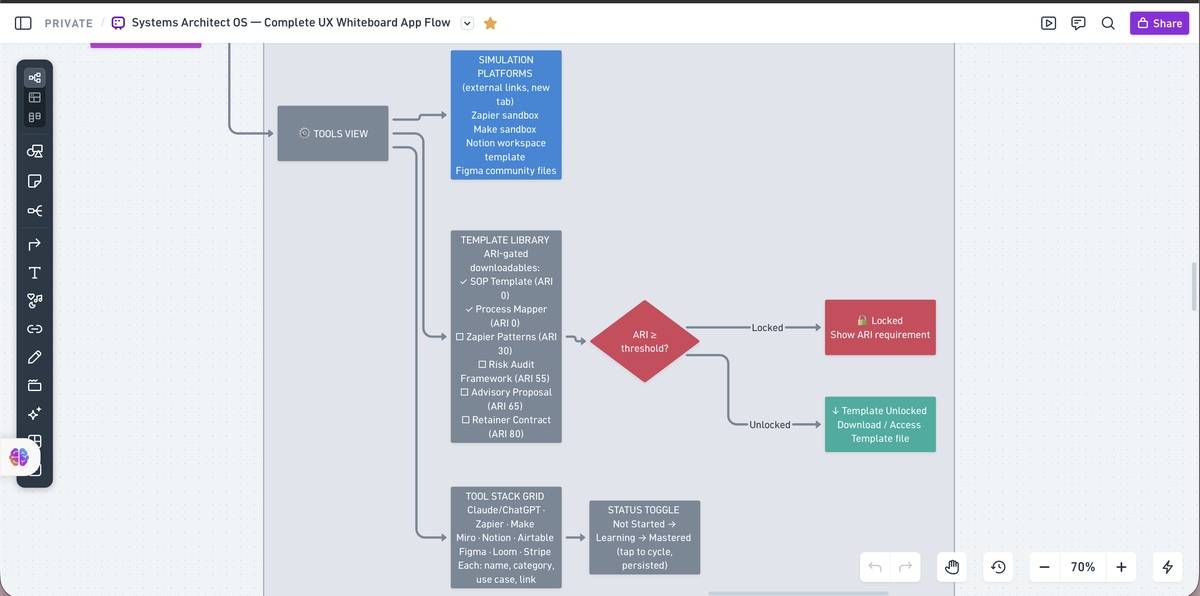This screenshot has width=1200, height=596.
Task: Open the AI sparkle generate tool
Action: 35,413
